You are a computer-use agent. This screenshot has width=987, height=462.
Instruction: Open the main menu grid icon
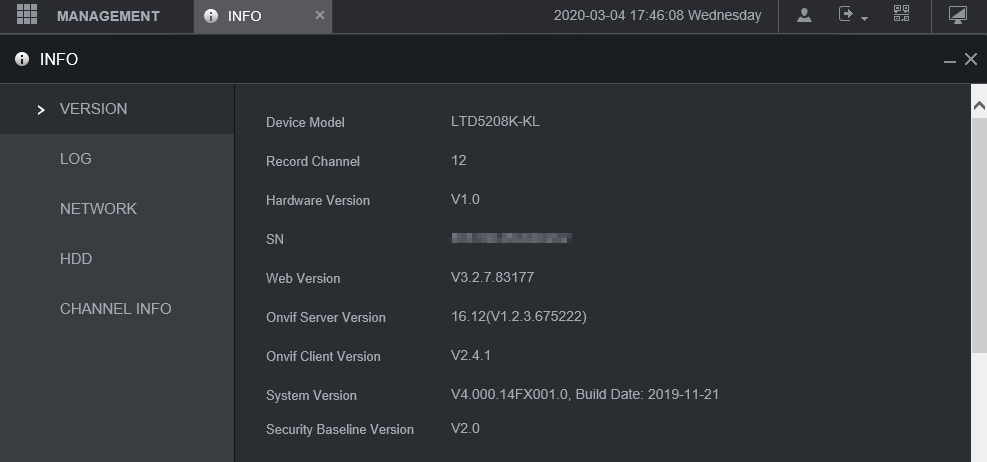pyautogui.click(x=27, y=15)
